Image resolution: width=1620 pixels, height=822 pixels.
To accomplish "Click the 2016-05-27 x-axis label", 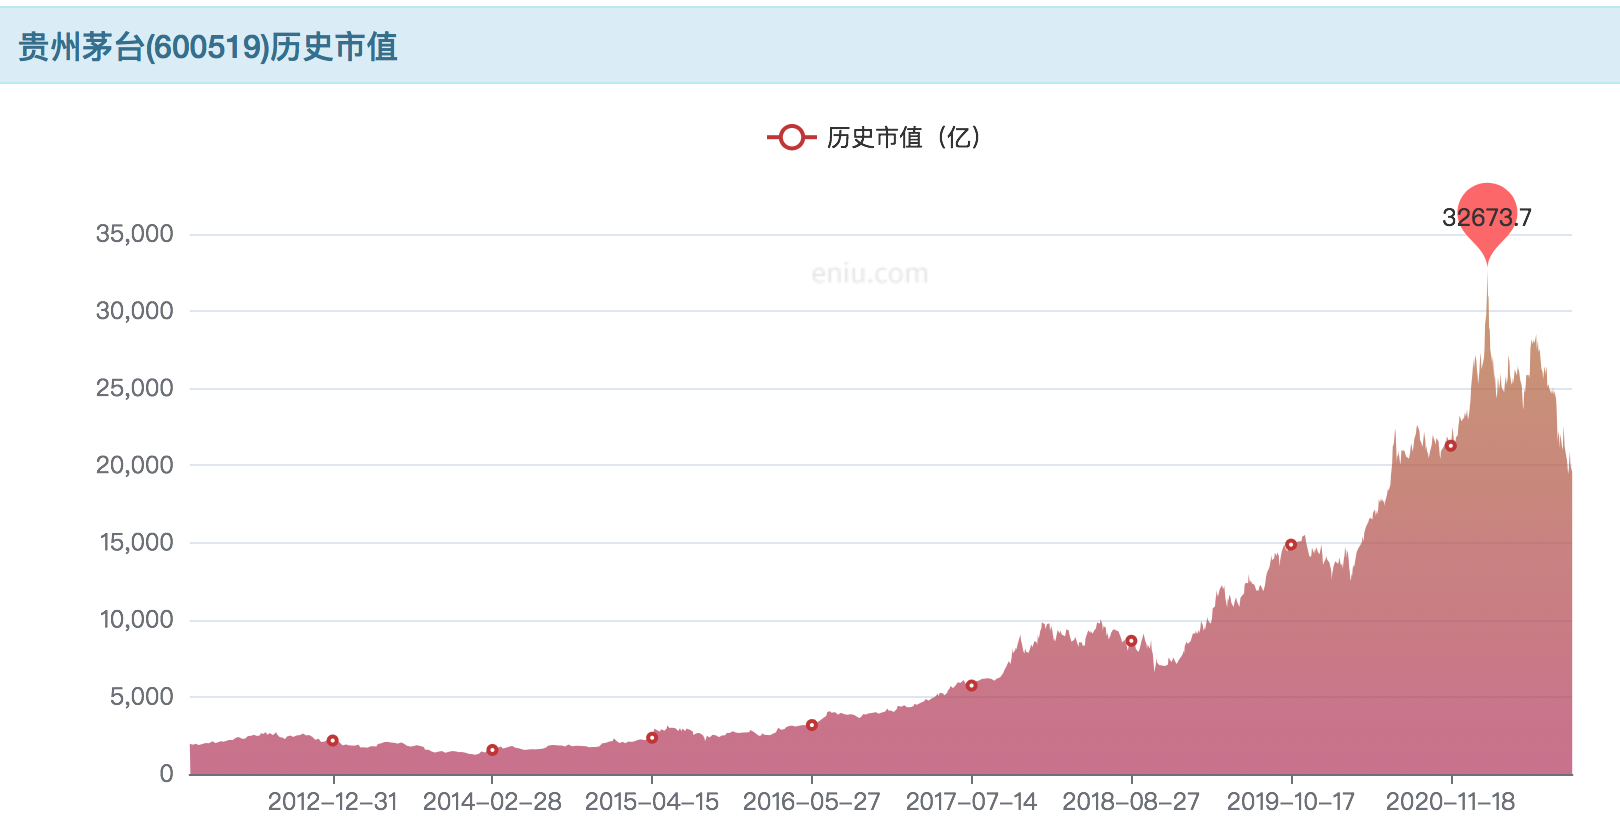I will (x=812, y=802).
